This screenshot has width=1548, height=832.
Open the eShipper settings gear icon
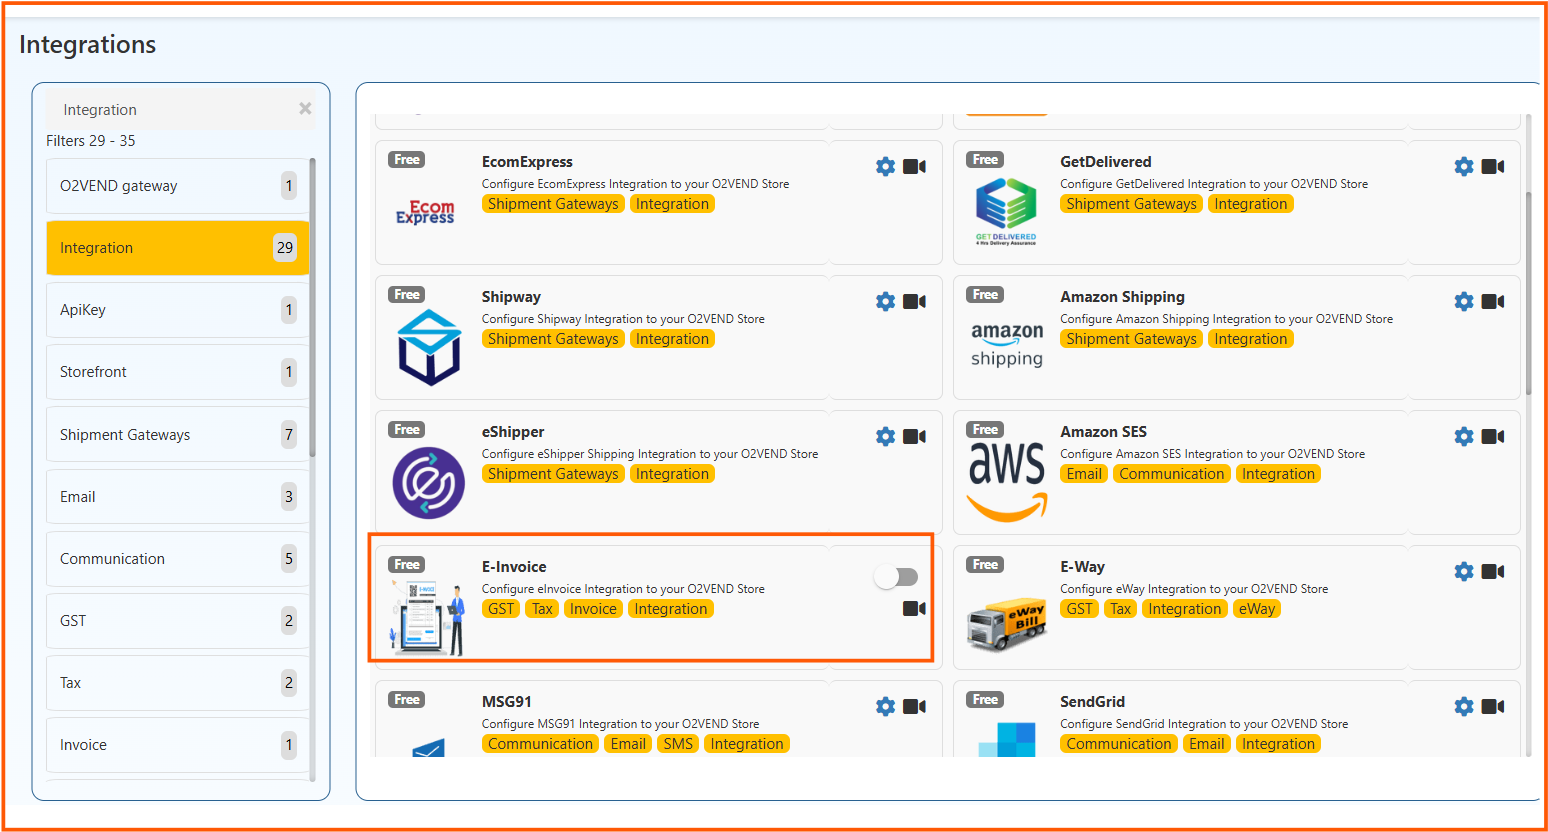pyautogui.click(x=885, y=436)
